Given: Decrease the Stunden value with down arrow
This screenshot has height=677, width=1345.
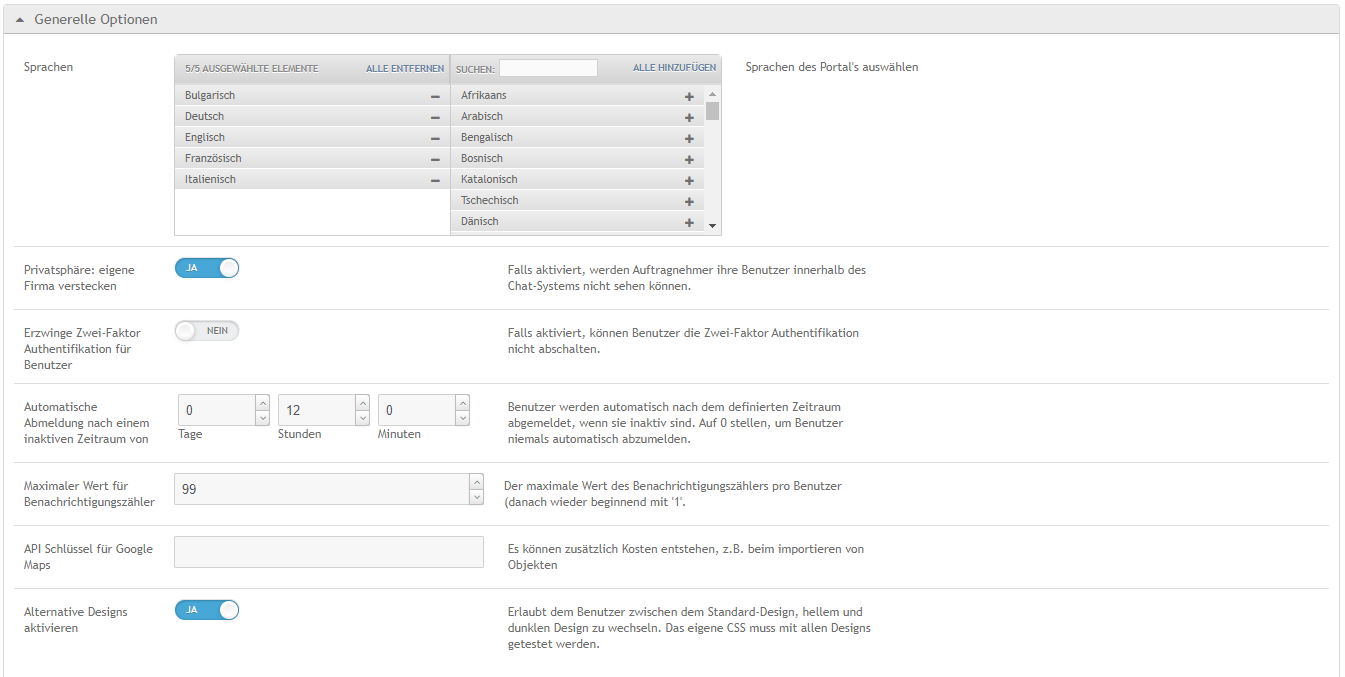Looking at the screenshot, I should pos(363,418).
